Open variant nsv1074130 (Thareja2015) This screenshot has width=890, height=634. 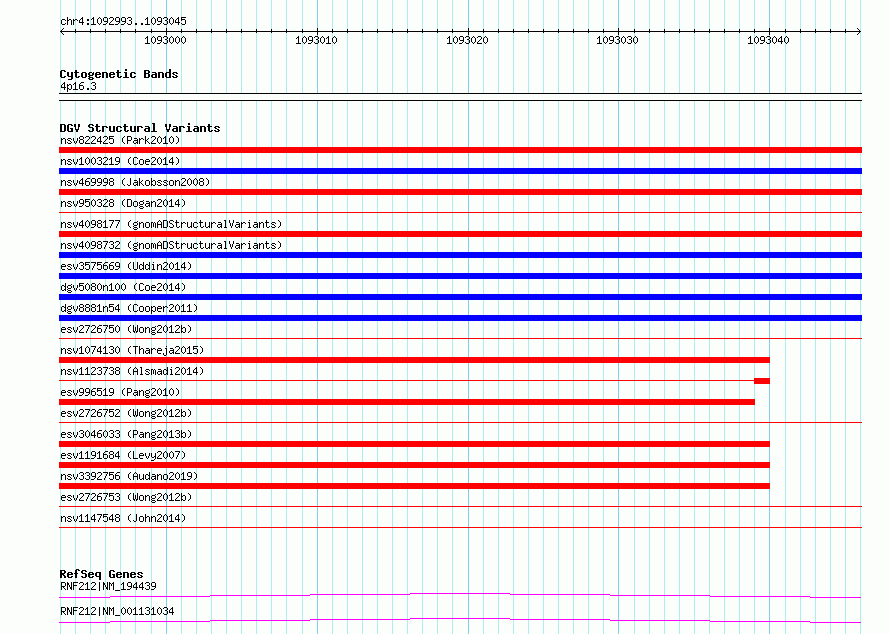point(132,350)
